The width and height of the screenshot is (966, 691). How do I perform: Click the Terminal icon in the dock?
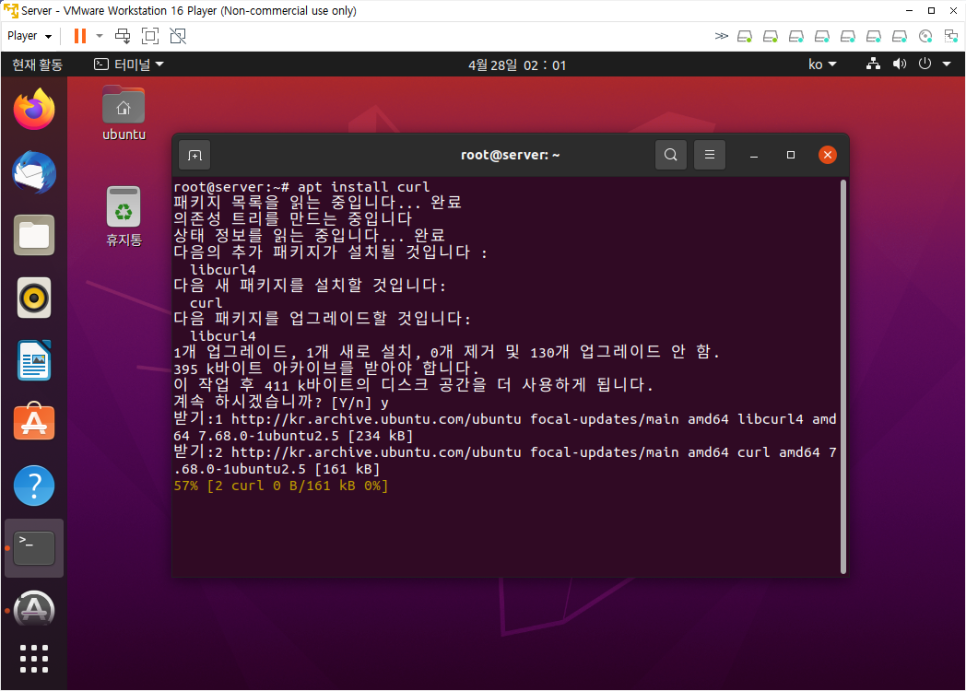pyautogui.click(x=34, y=548)
